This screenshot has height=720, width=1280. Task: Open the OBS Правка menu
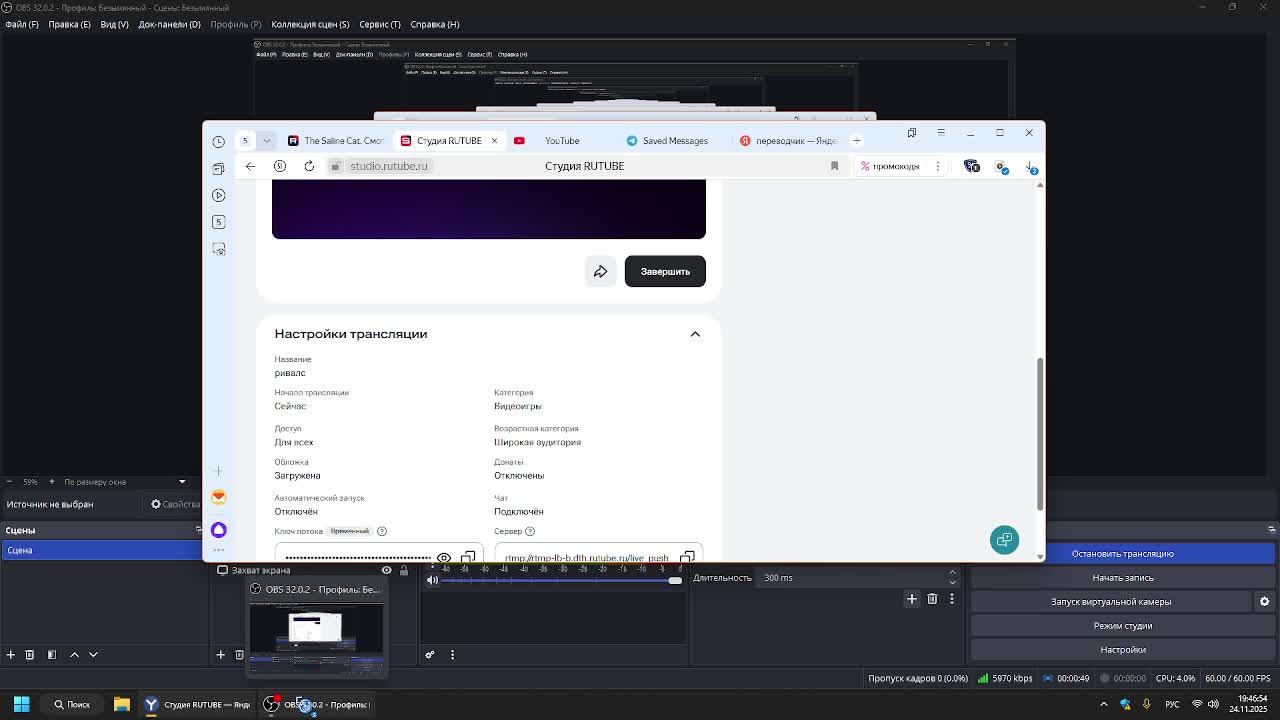[x=69, y=24]
